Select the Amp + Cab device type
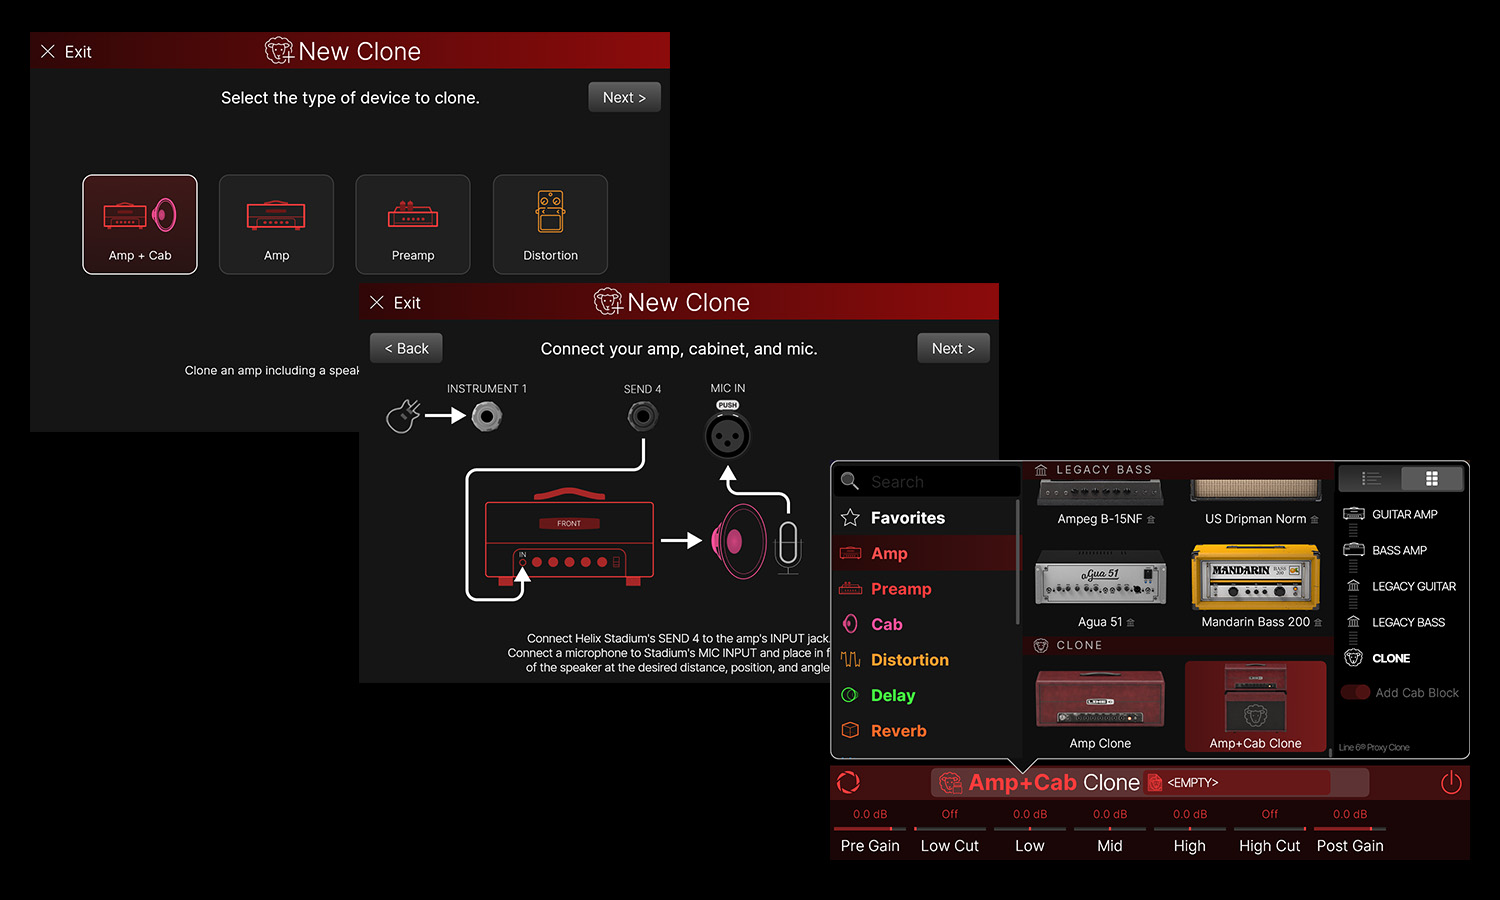 point(140,224)
